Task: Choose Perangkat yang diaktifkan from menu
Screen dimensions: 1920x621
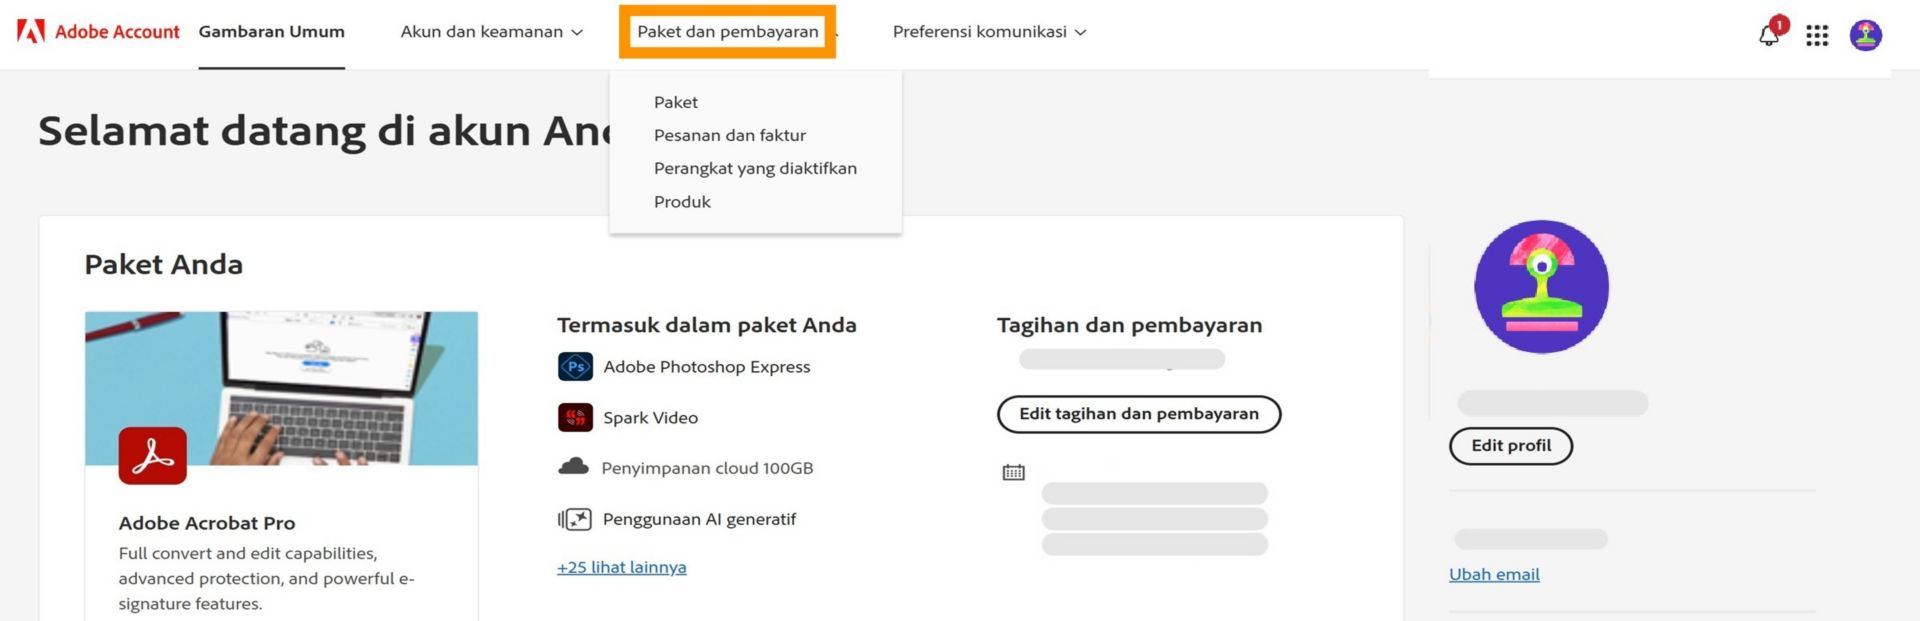Action: point(755,168)
